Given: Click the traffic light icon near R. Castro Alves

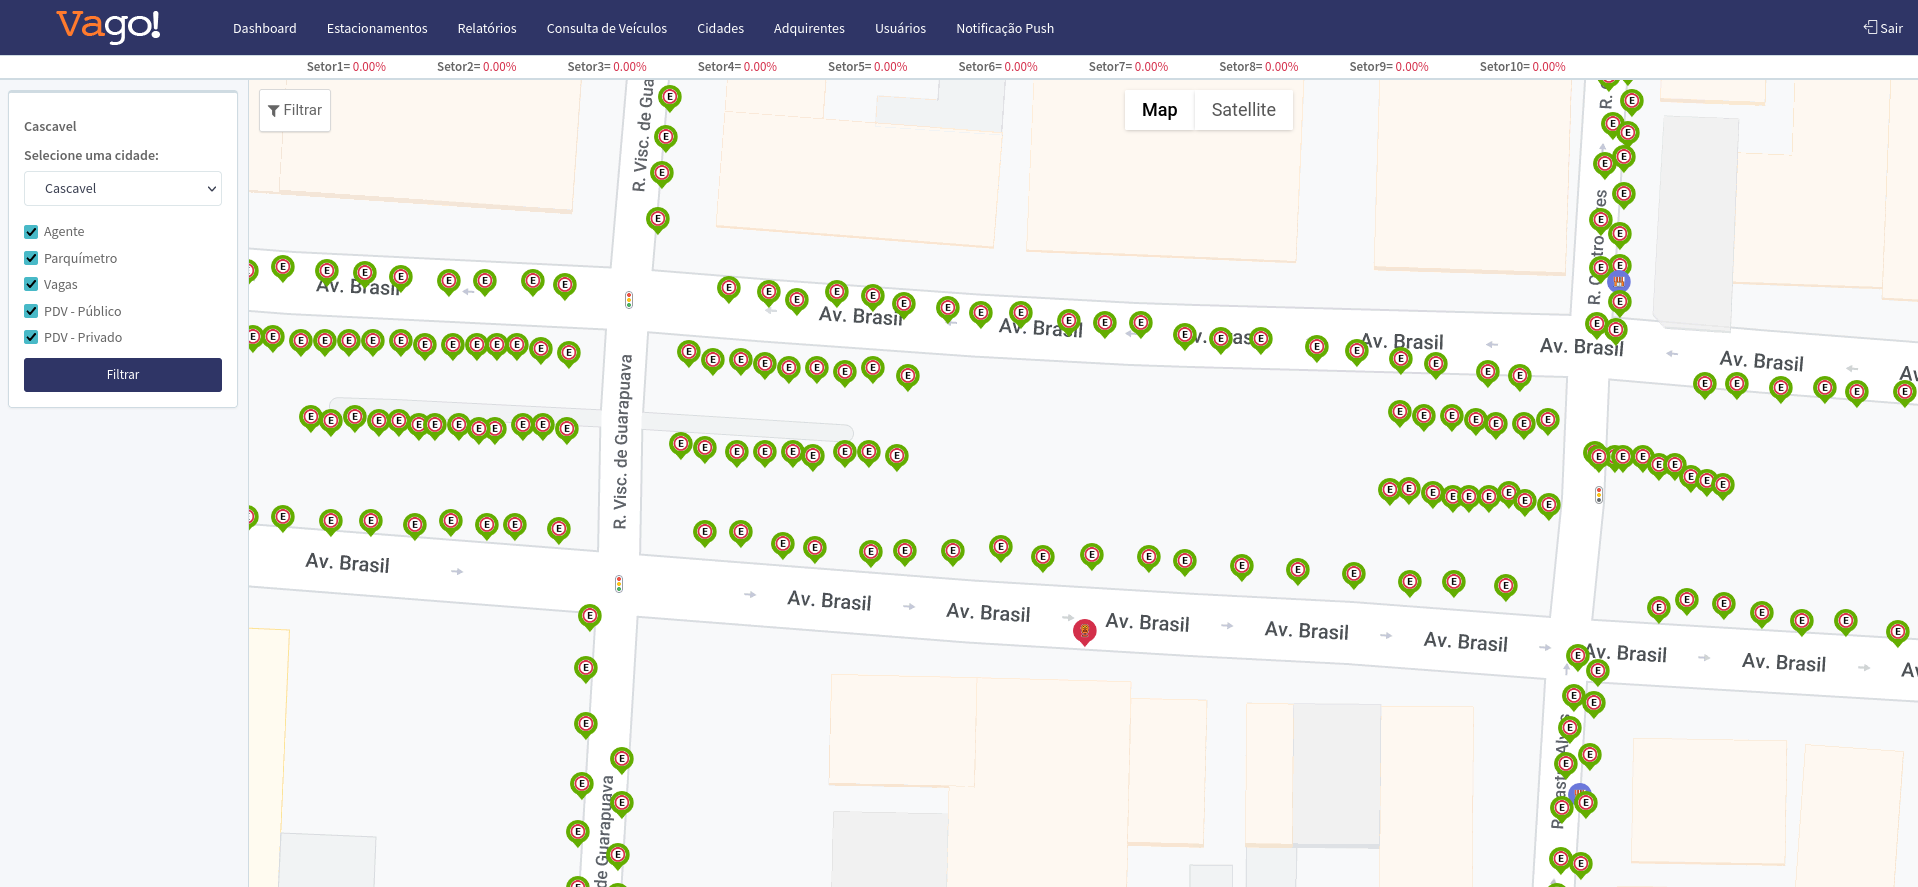Looking at the screenshot, I should click(x=1599, y=494).
